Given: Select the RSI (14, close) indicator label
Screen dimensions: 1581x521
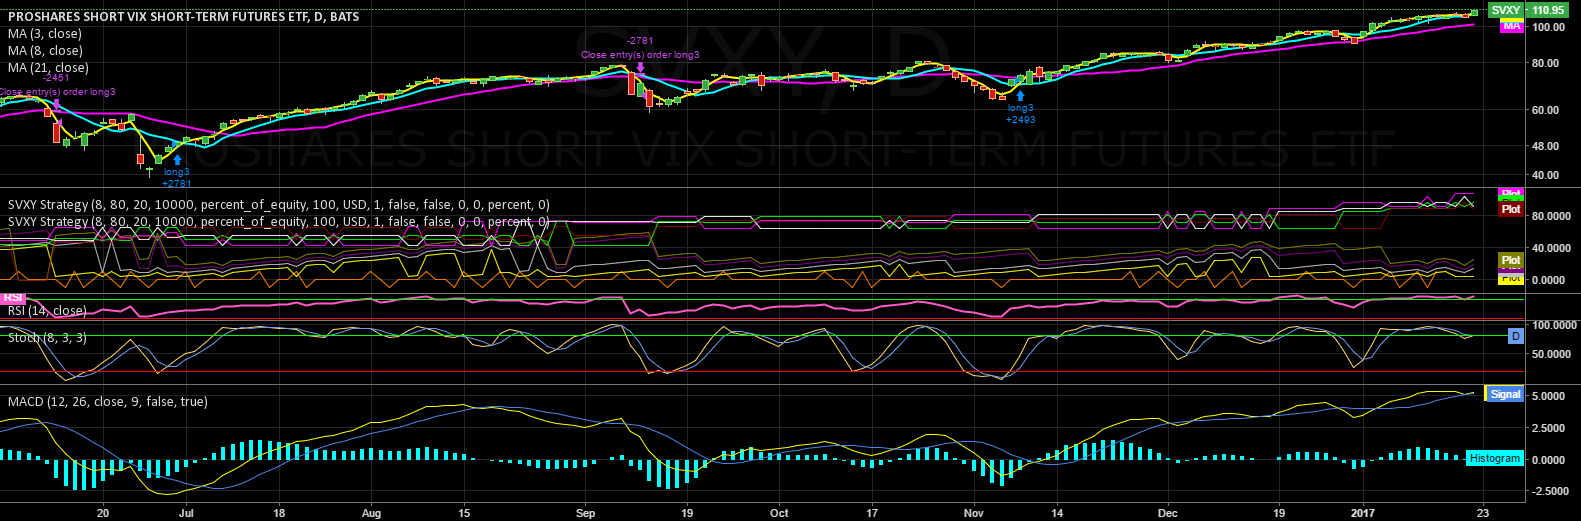Looking at the screenshot, I should point(47,311).
